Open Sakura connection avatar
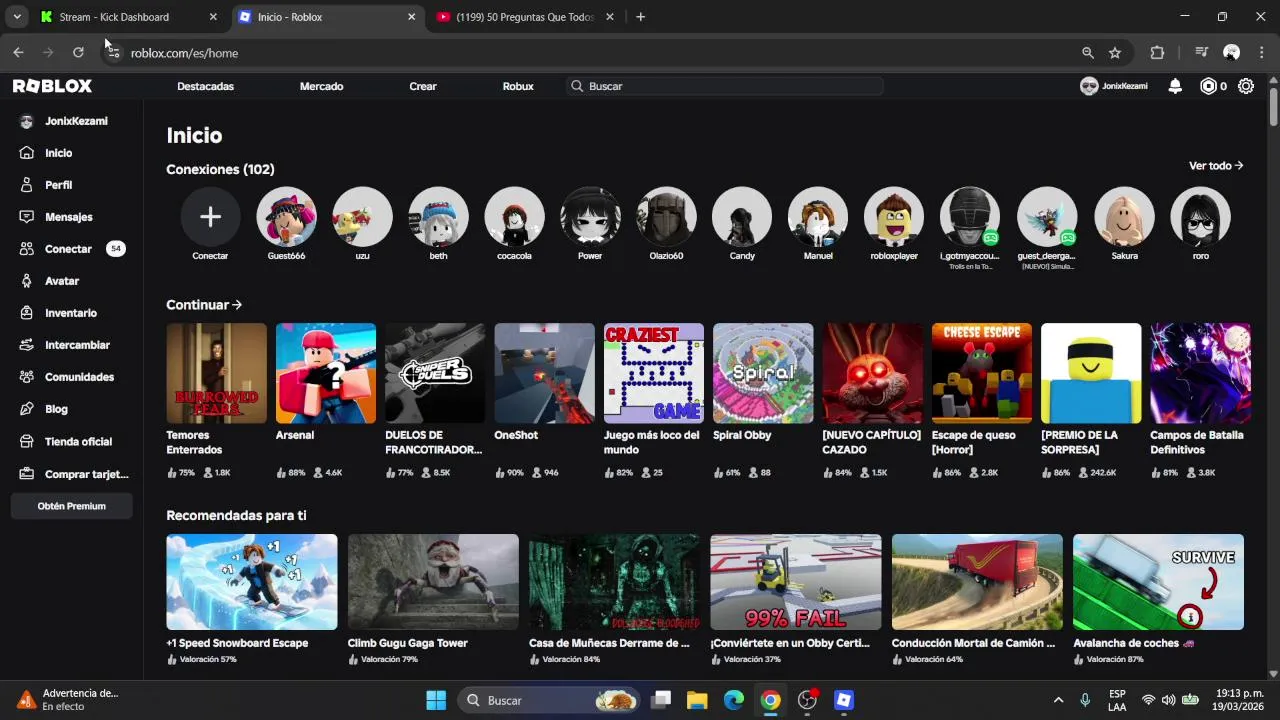The height and width of the screenshot is (720, 1280). (1124, 217)
